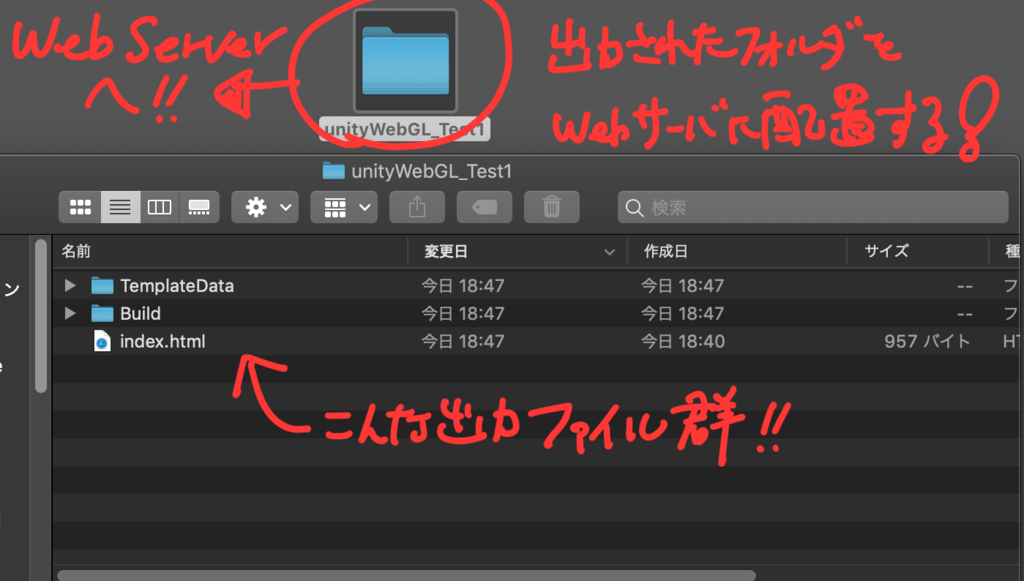
Task: Click the magnifier icon in search field
Action: [x=634, y=208]
